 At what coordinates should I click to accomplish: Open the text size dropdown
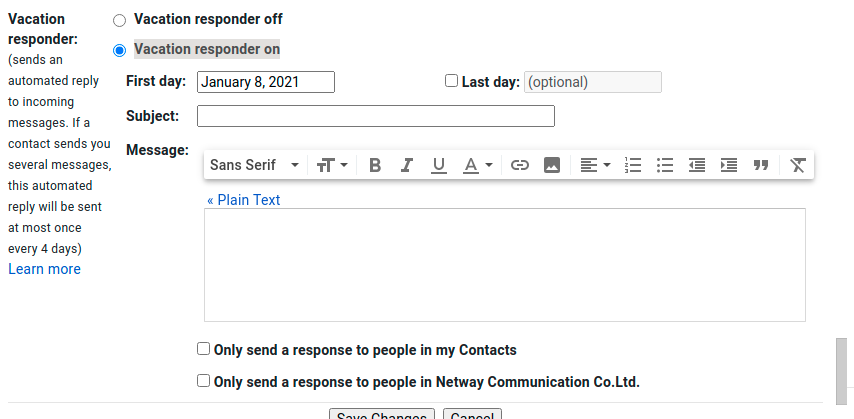[332, 165]
